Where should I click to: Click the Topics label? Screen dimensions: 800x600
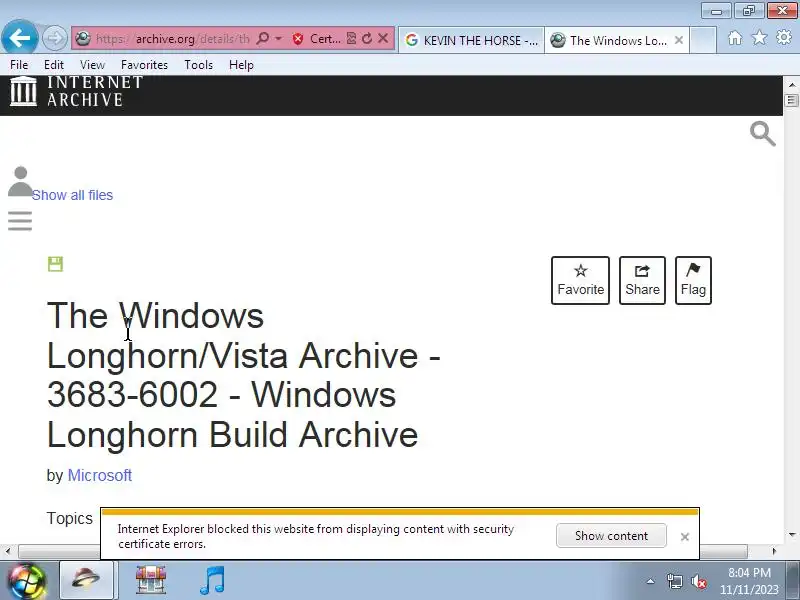[70, 518]
